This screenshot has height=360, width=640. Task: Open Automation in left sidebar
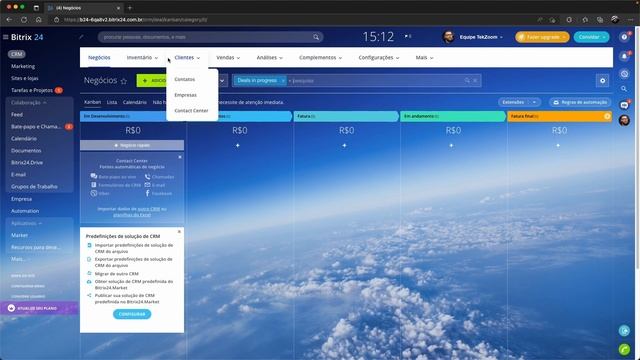pos(25,211)
